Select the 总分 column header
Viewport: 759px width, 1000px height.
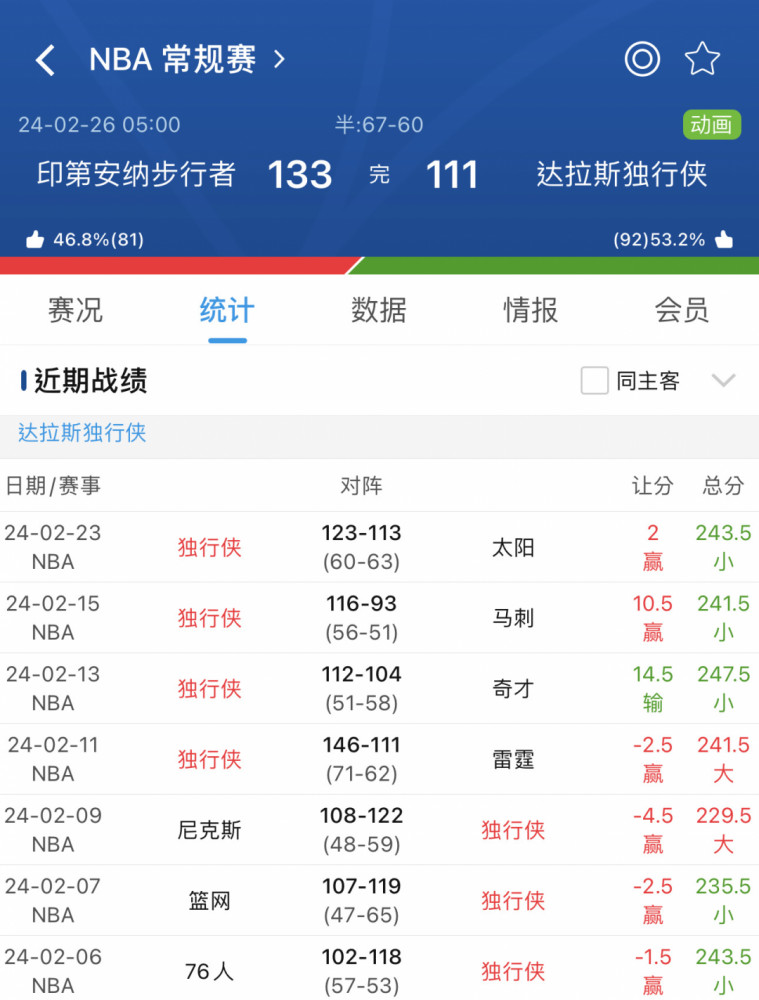click(x=723, y=486)
